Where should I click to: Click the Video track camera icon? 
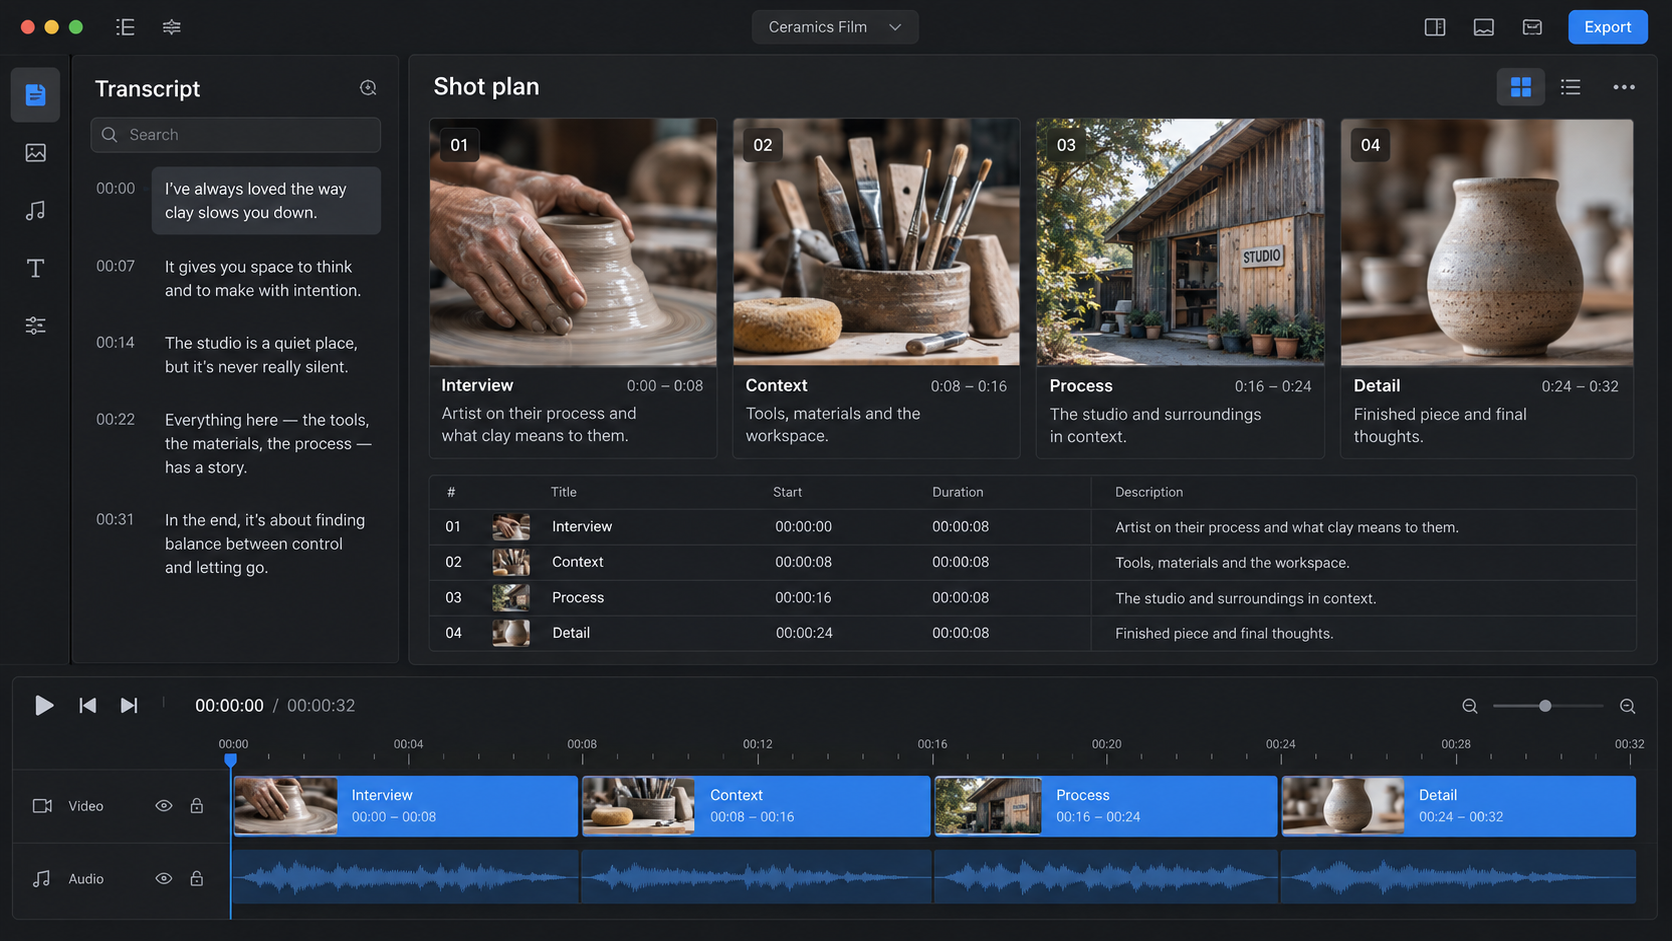click(x=42, y=806)
